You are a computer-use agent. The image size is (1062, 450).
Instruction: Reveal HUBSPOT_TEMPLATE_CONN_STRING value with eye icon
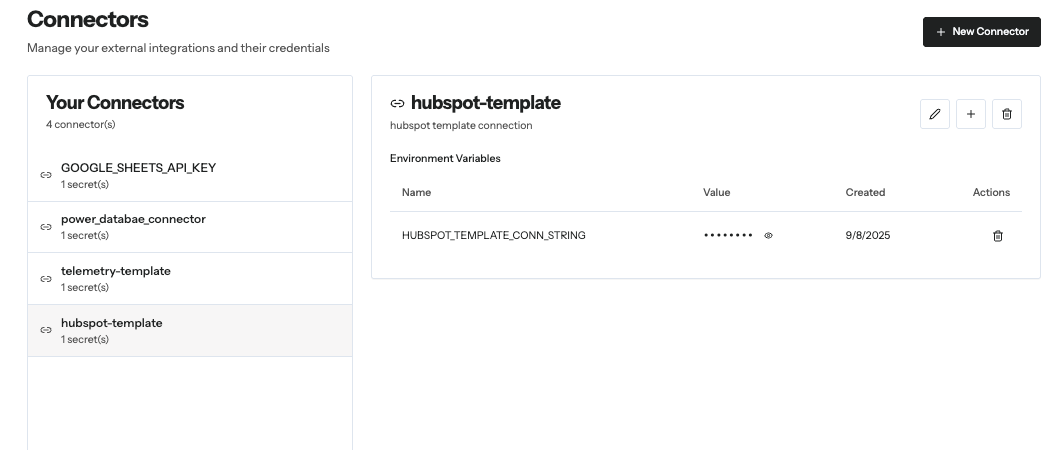pos(768,236)
